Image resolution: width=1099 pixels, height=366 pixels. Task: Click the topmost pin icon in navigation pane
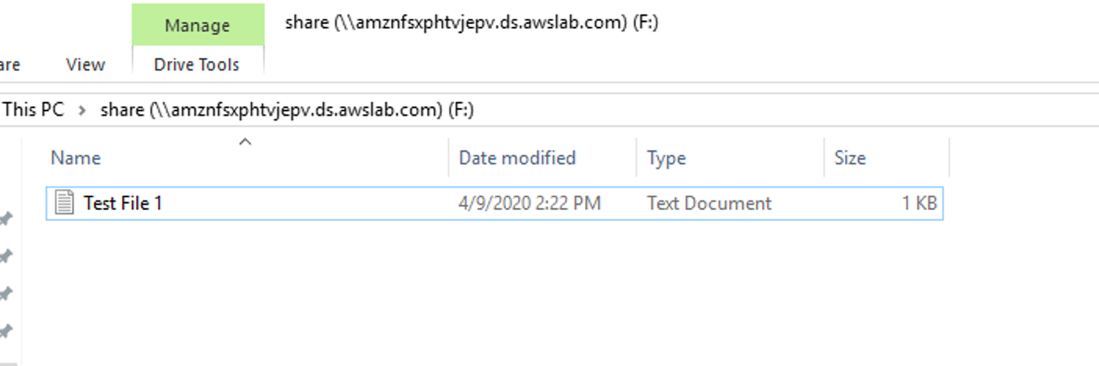tap(6, 219)
